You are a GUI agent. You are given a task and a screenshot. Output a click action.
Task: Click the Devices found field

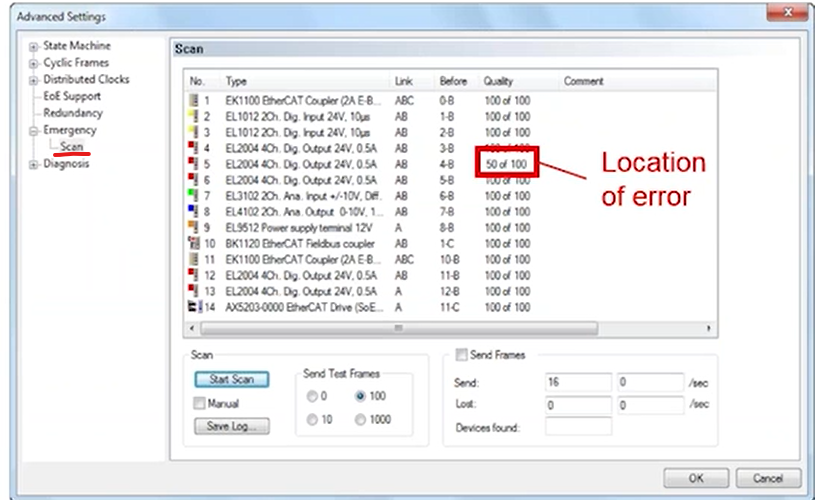click(x=578, y=427)
